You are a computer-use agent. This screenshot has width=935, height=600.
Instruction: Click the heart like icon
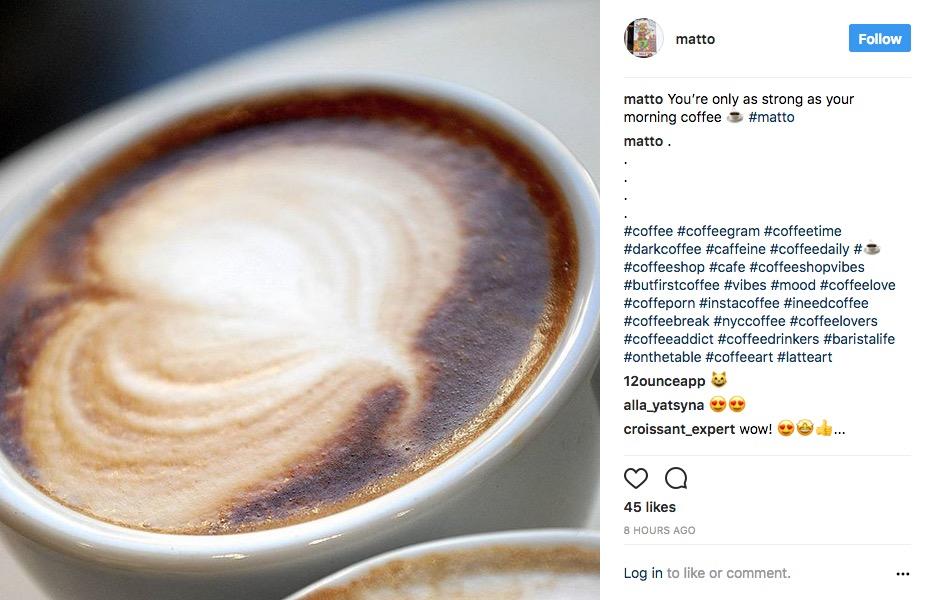click(636, 478)
